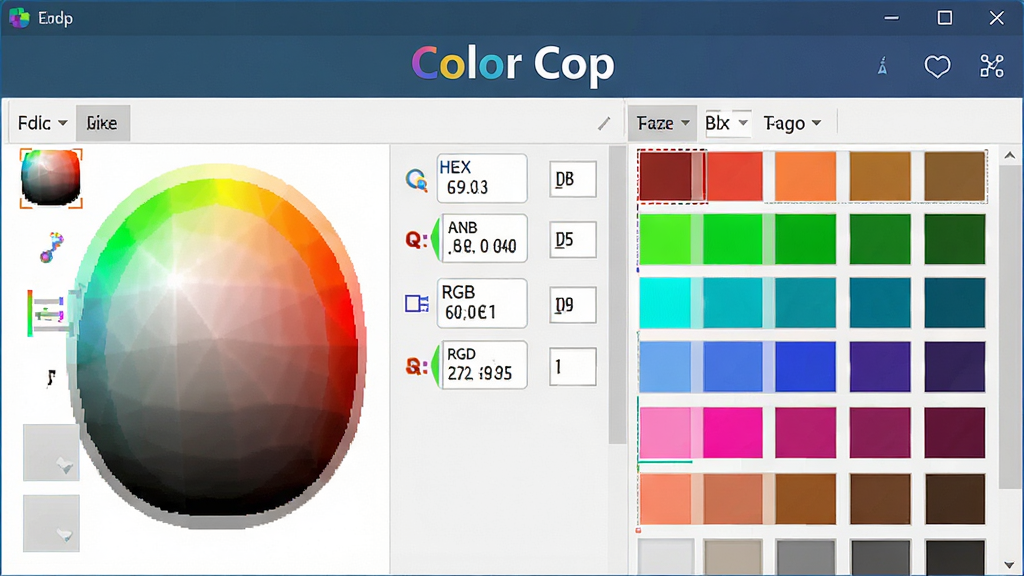Select the light blue swatch
This screenshot has width=1024, height=576.
pyautogui.click(x=665, y=367)
